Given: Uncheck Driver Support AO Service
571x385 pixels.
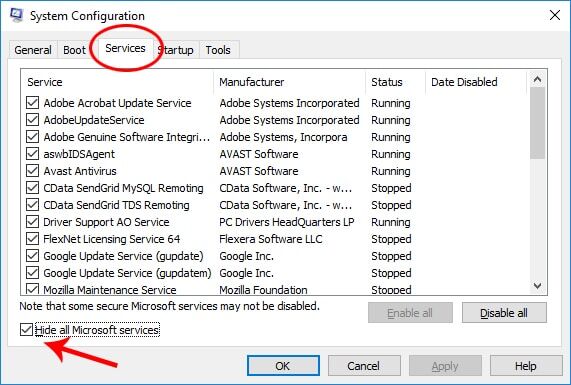Looking at the screenshot, I should point(32,222).
